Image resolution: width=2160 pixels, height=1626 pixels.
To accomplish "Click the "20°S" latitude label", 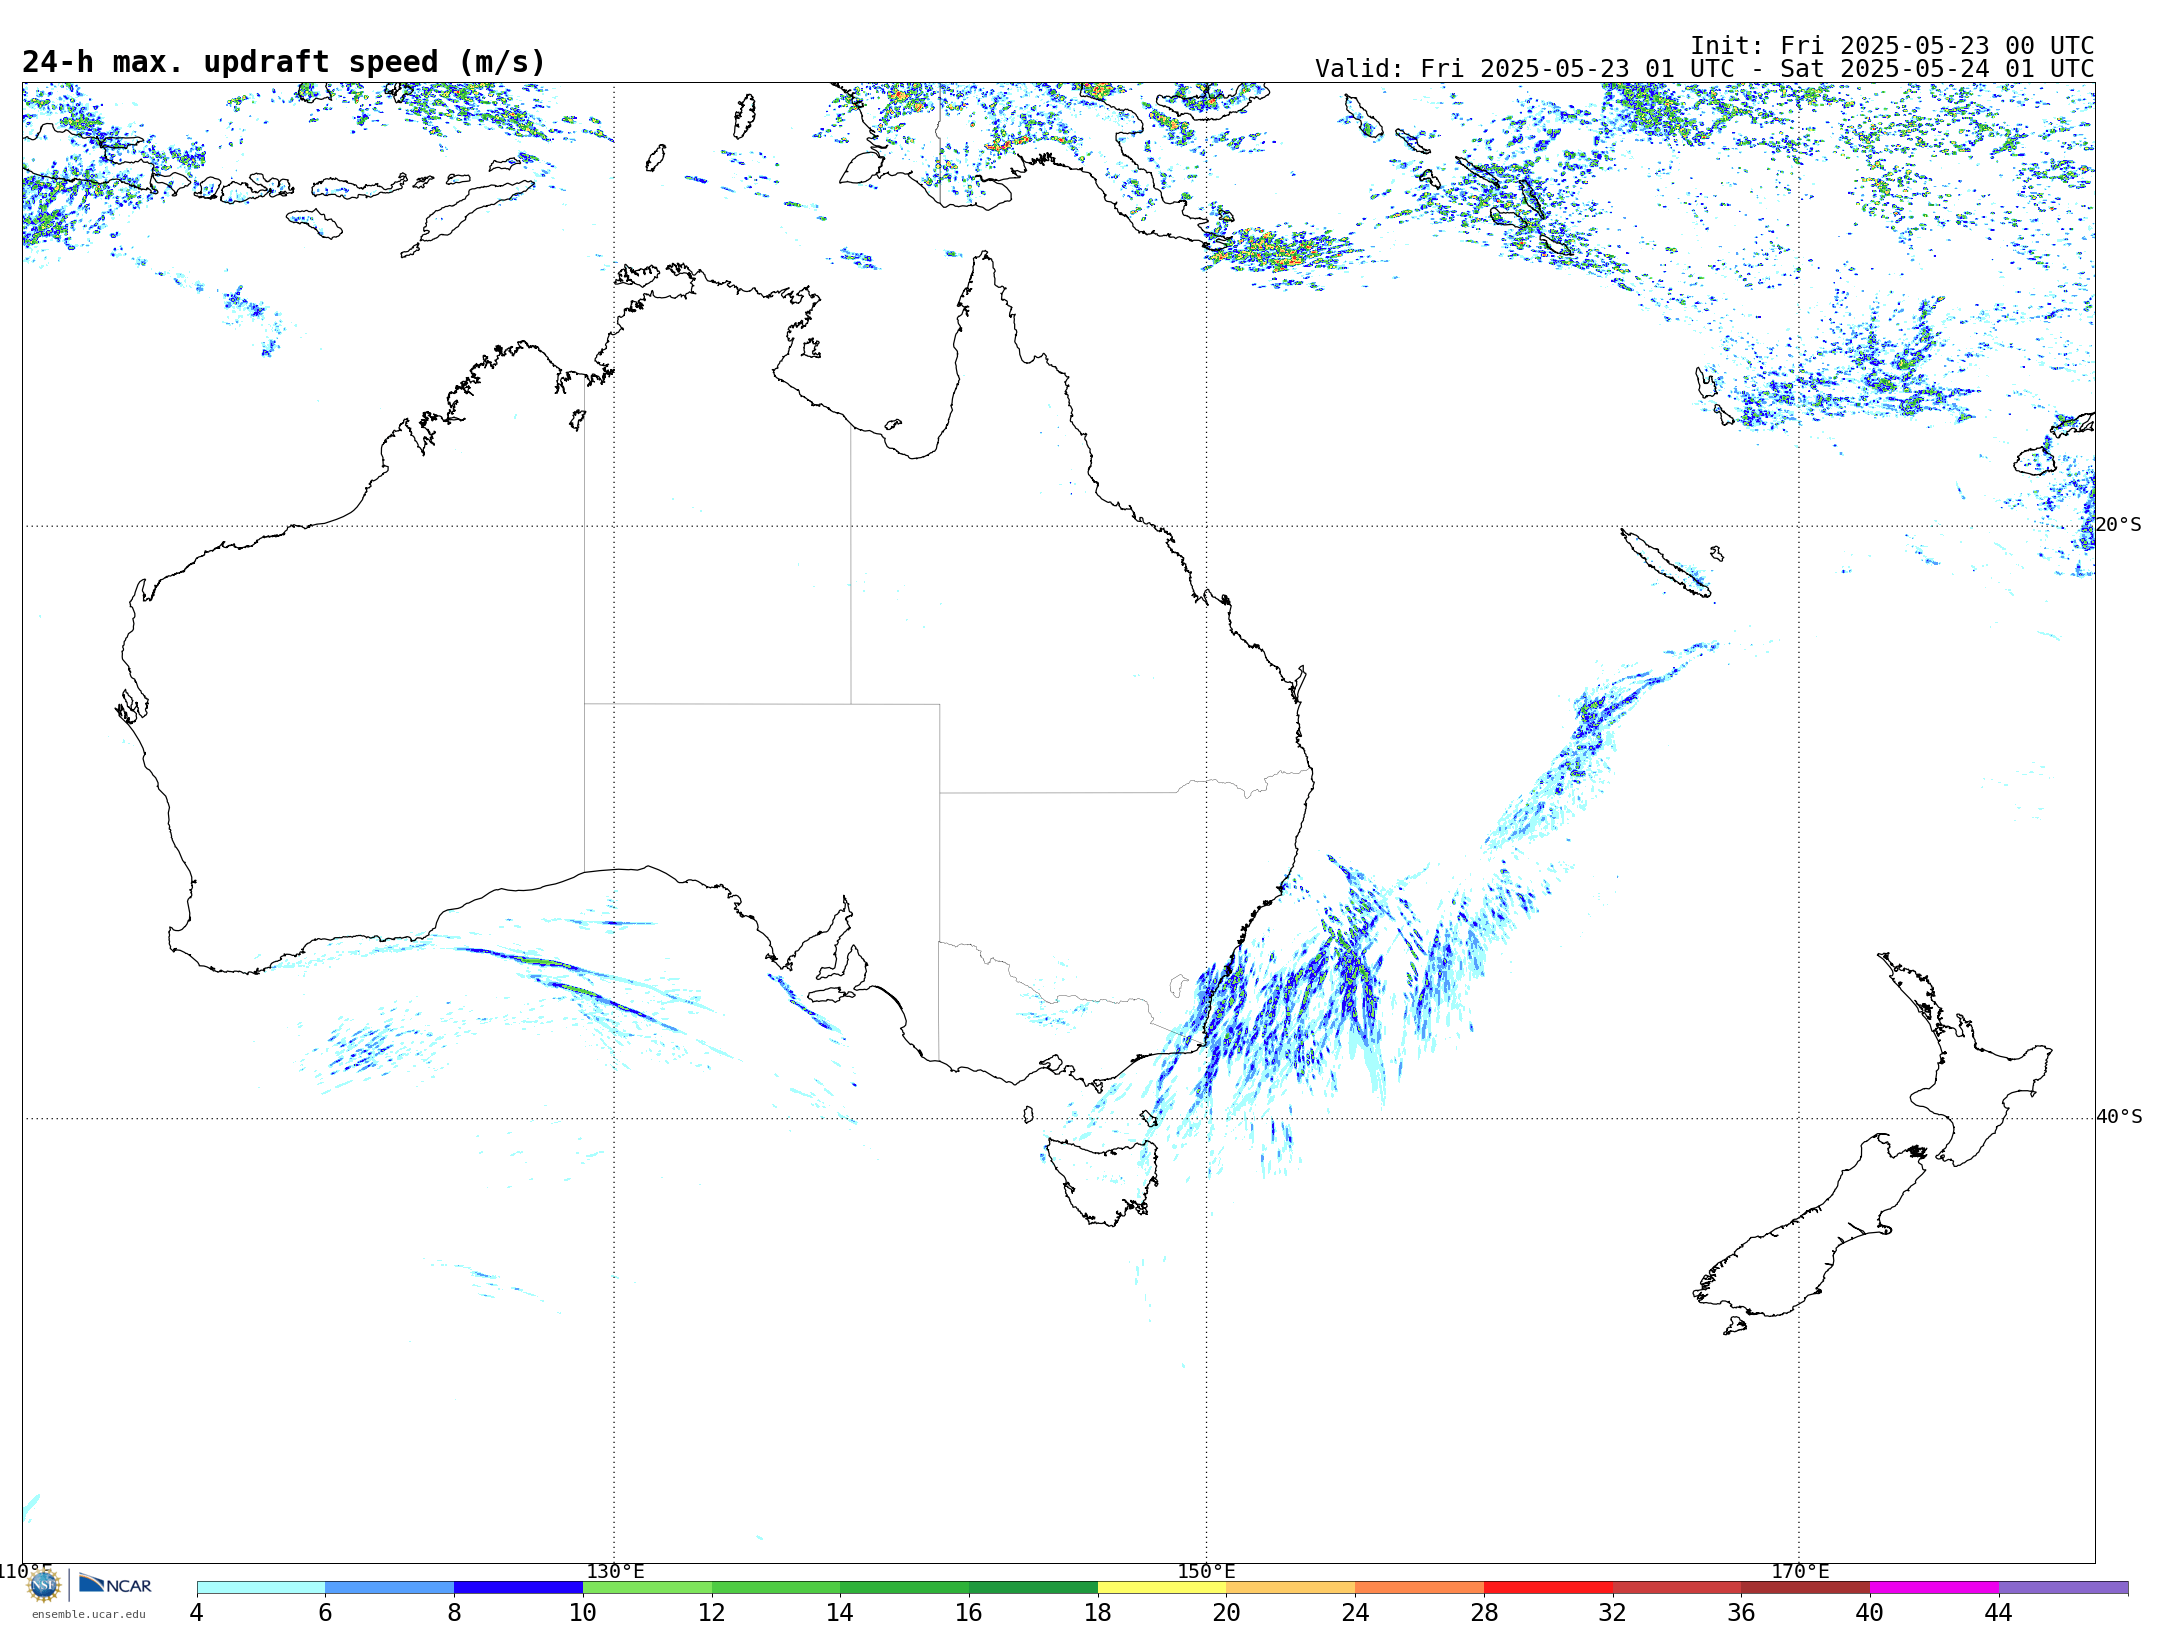I will [2119, 525].
